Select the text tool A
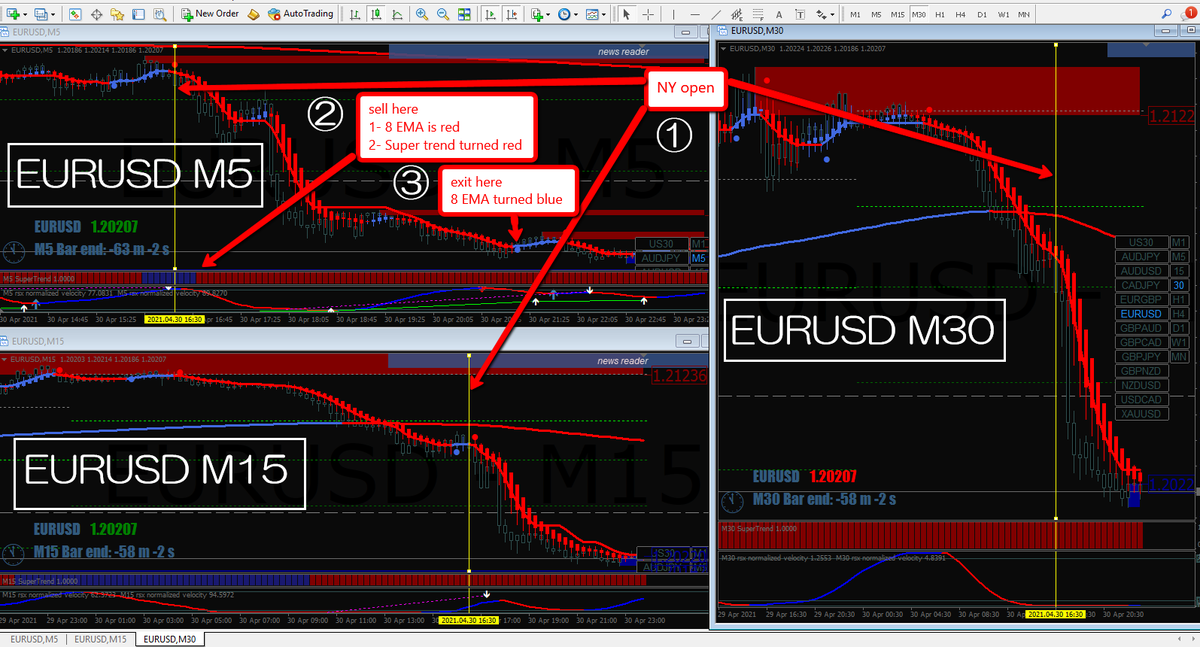1200x647 pixels. (x=779, y=14)
